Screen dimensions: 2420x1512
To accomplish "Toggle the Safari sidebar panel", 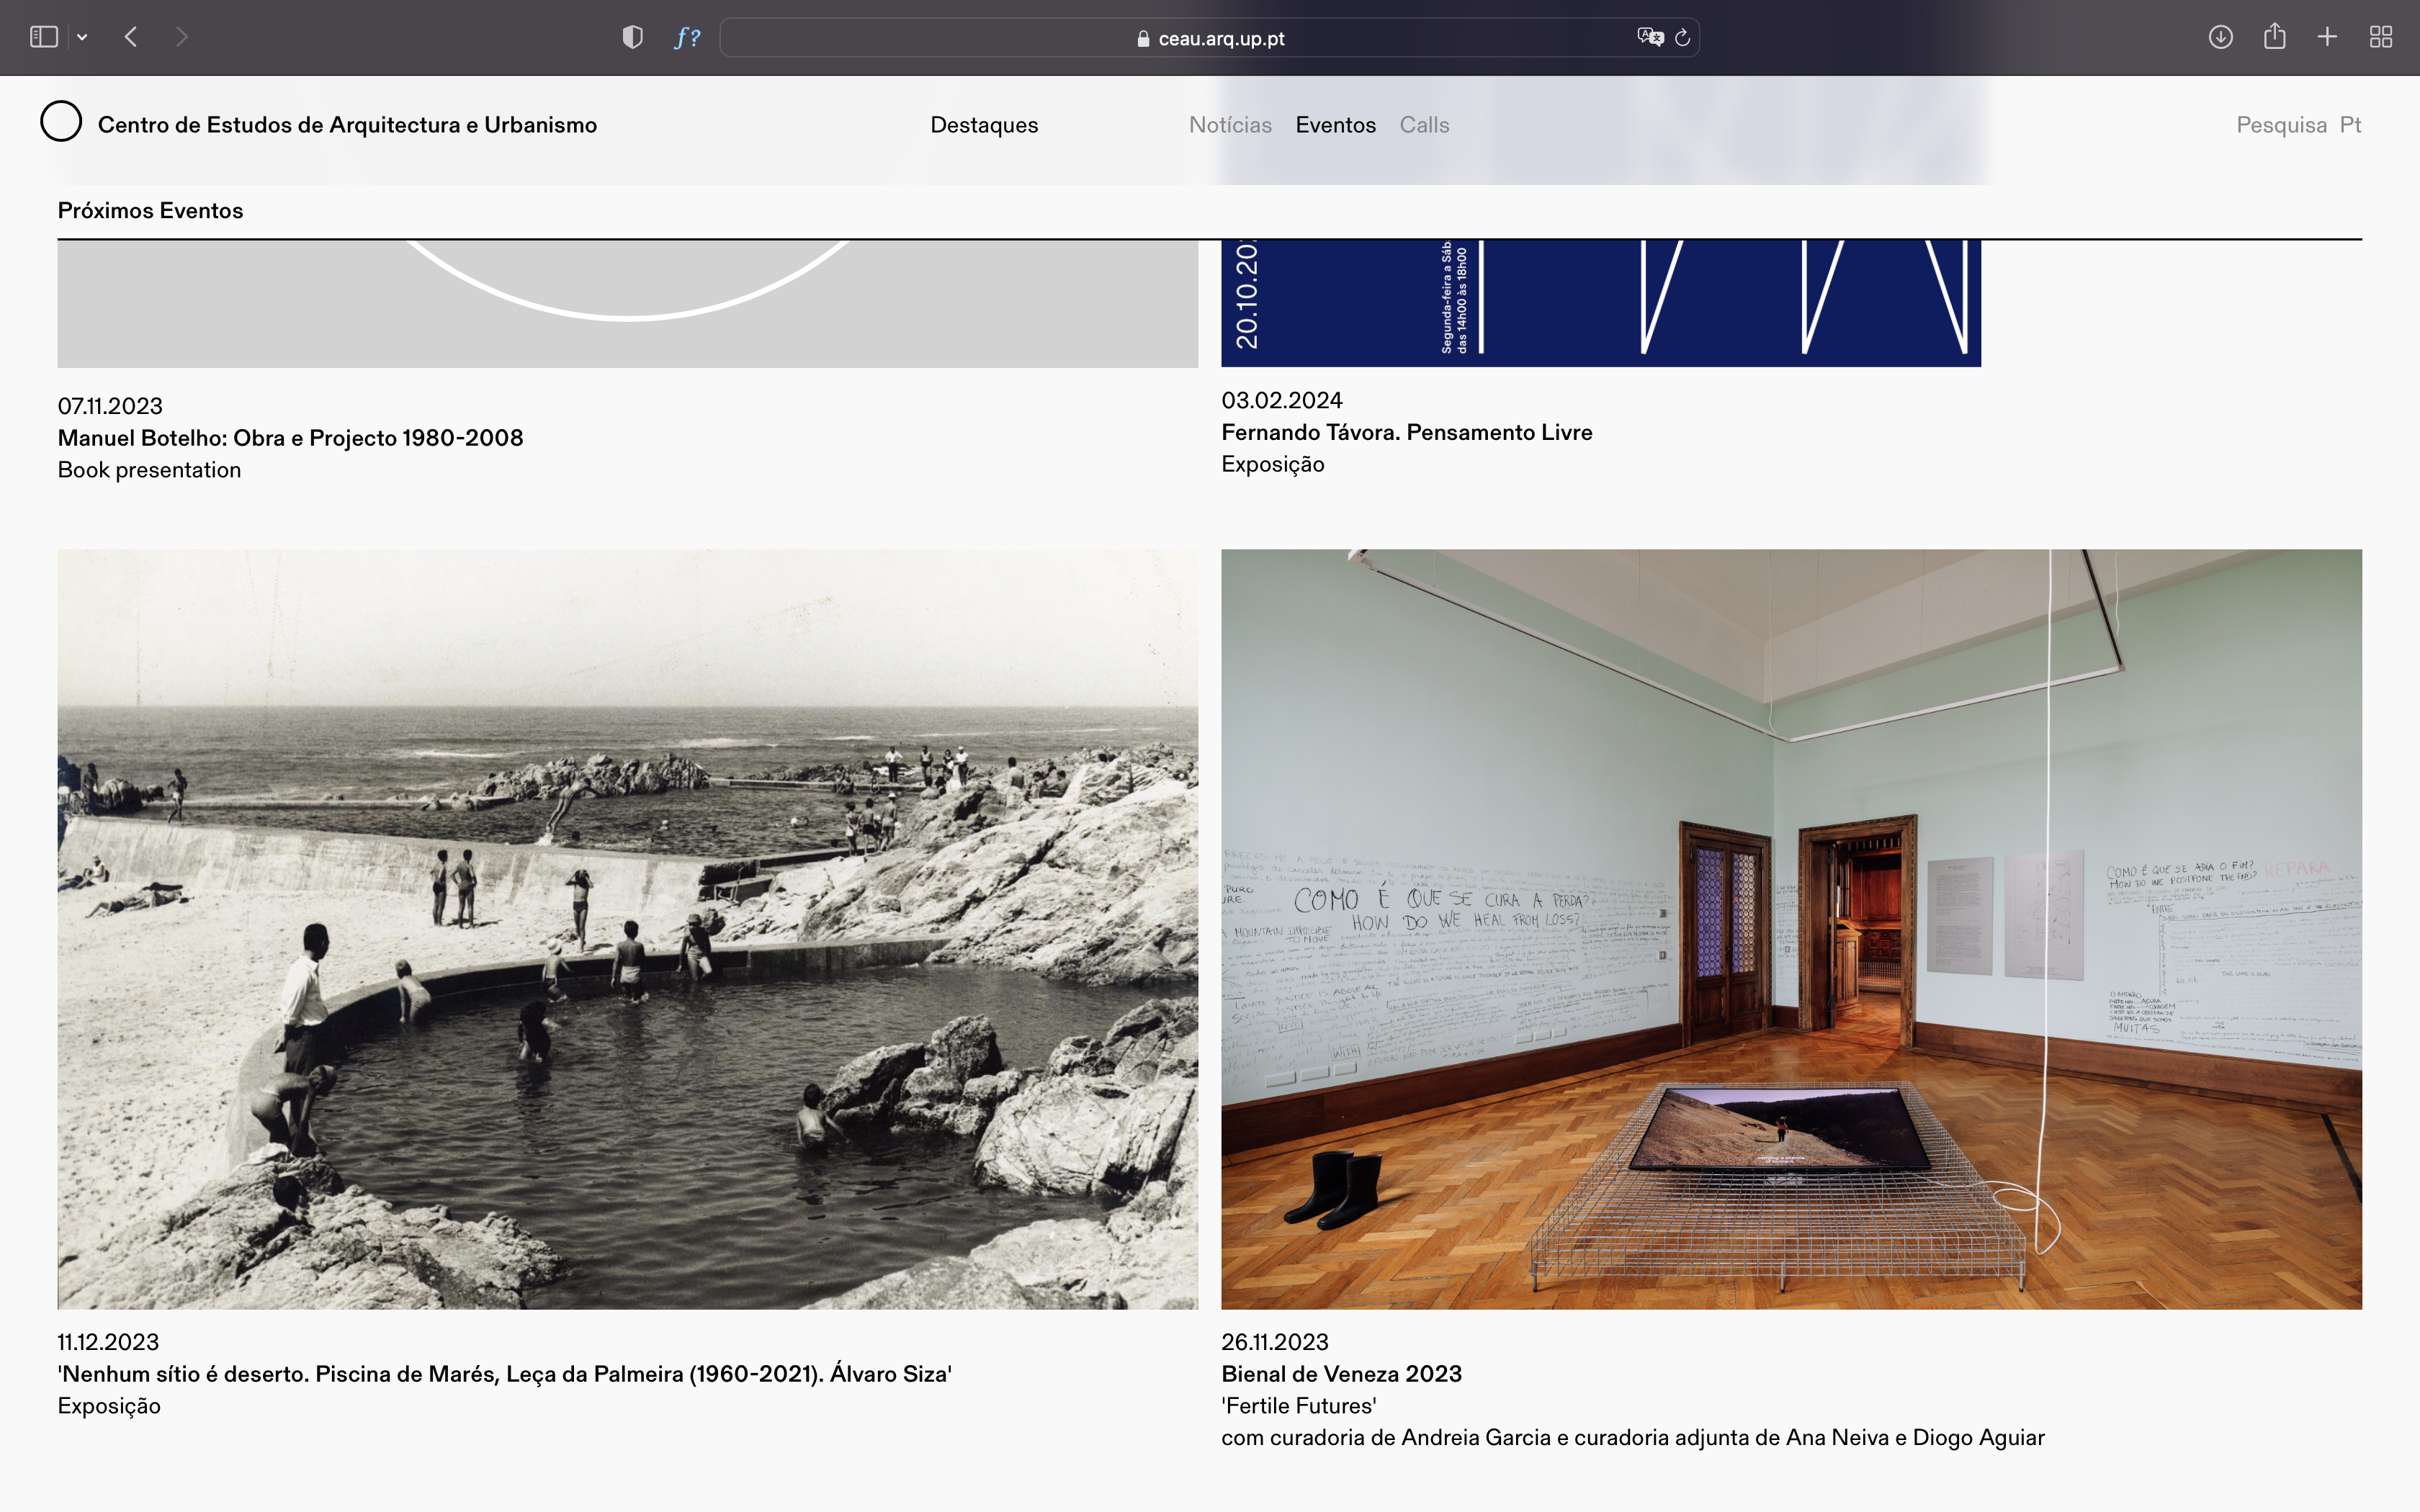I will pos(43,37).
